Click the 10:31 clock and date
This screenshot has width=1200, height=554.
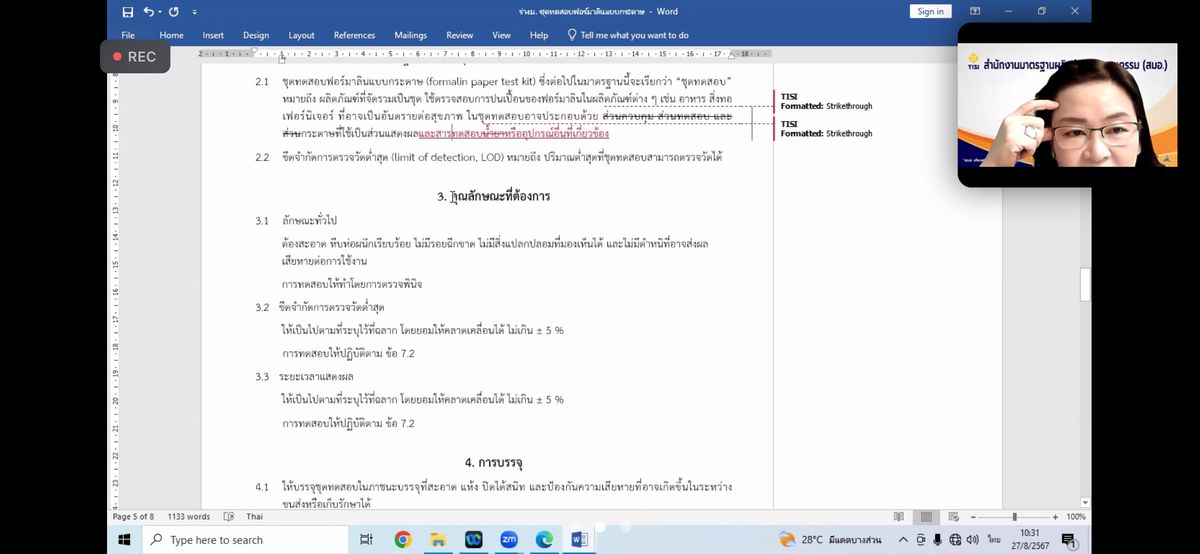[1030, 540]
